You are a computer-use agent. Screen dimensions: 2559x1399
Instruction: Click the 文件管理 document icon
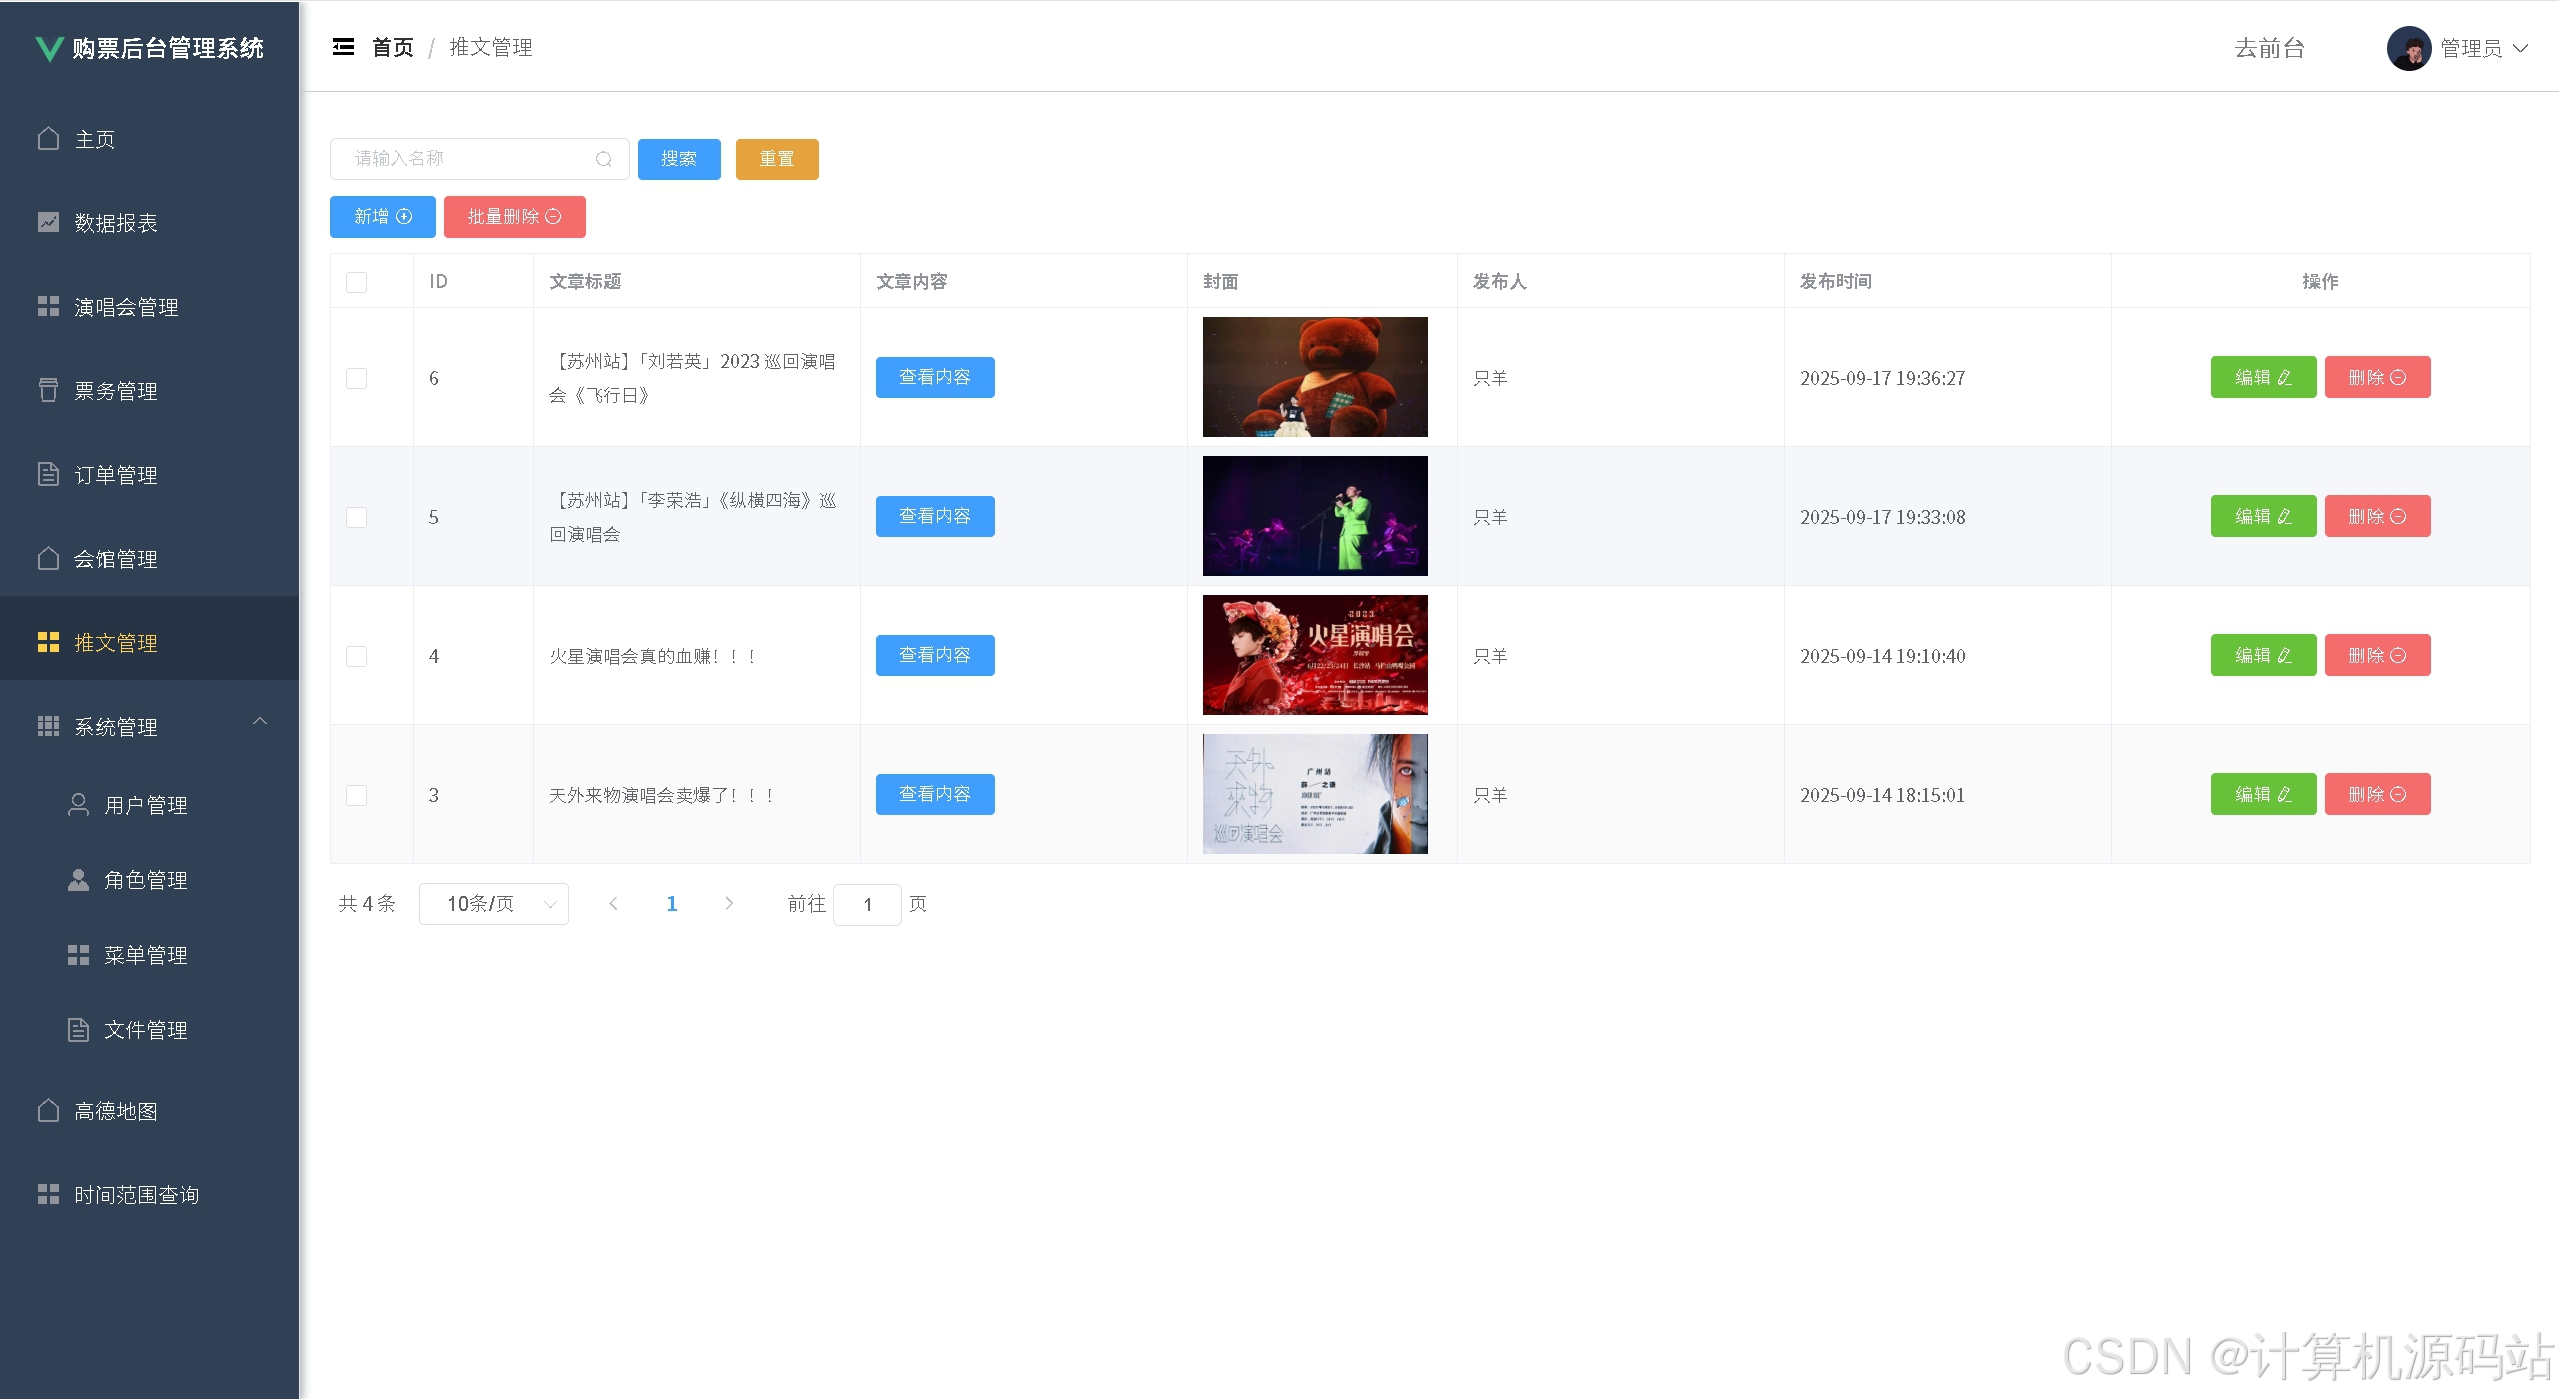[78, 1029]
